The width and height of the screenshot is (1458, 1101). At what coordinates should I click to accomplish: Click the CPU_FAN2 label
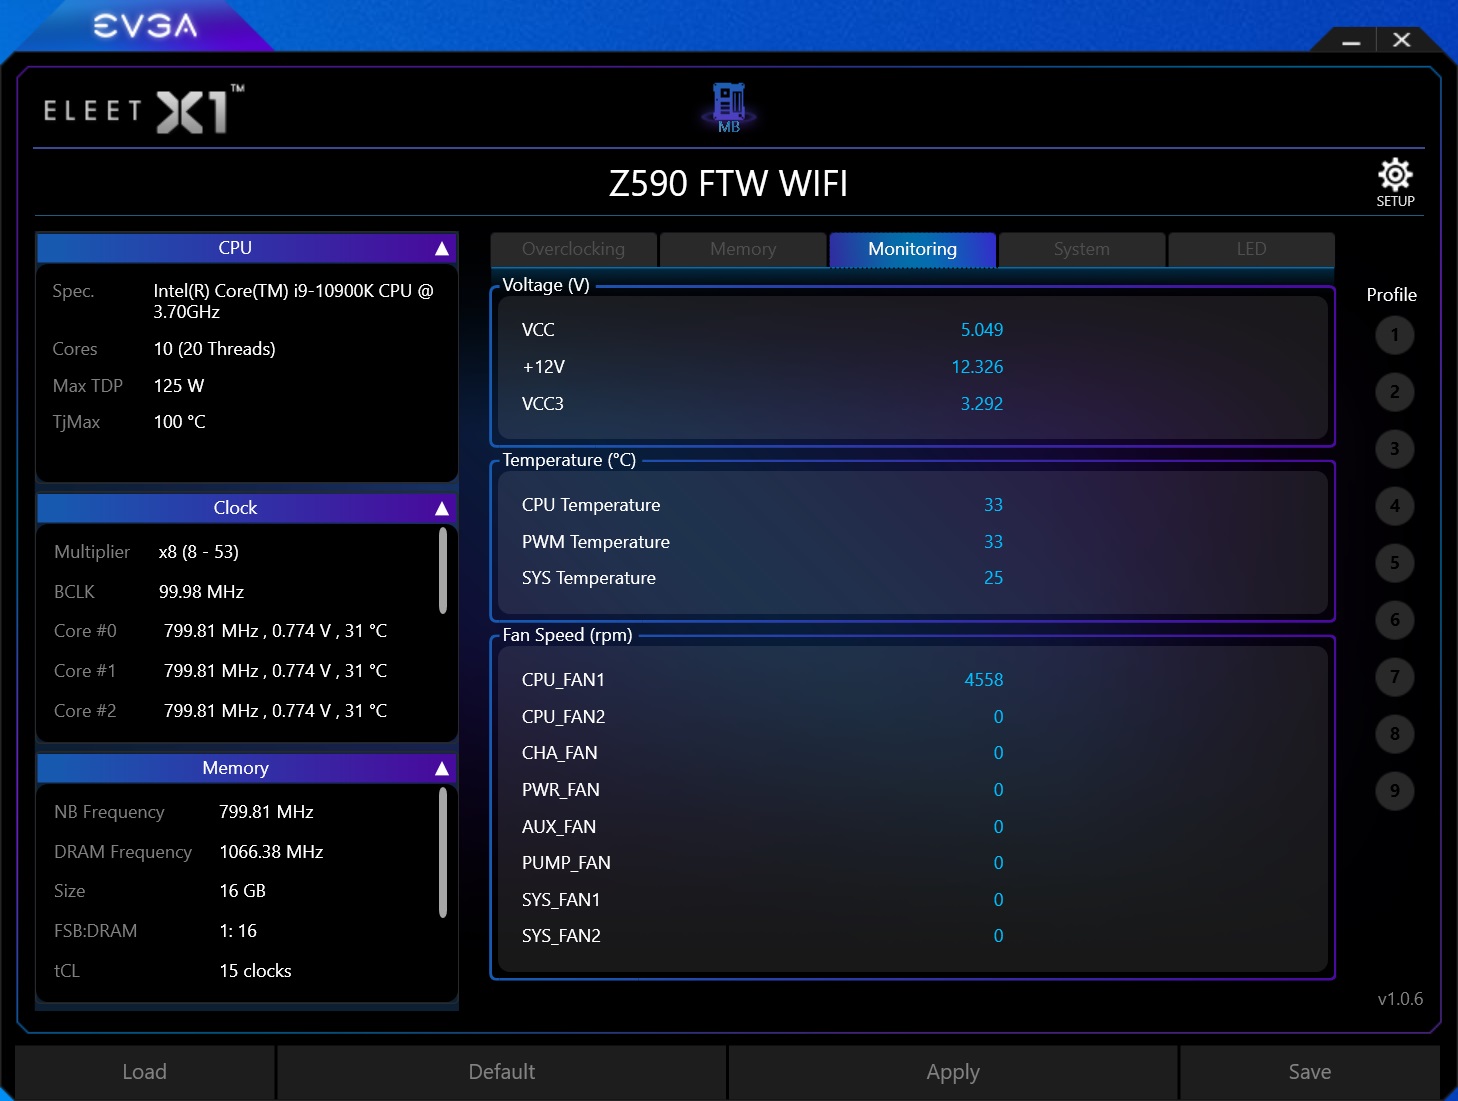click(x=563, y=717)
